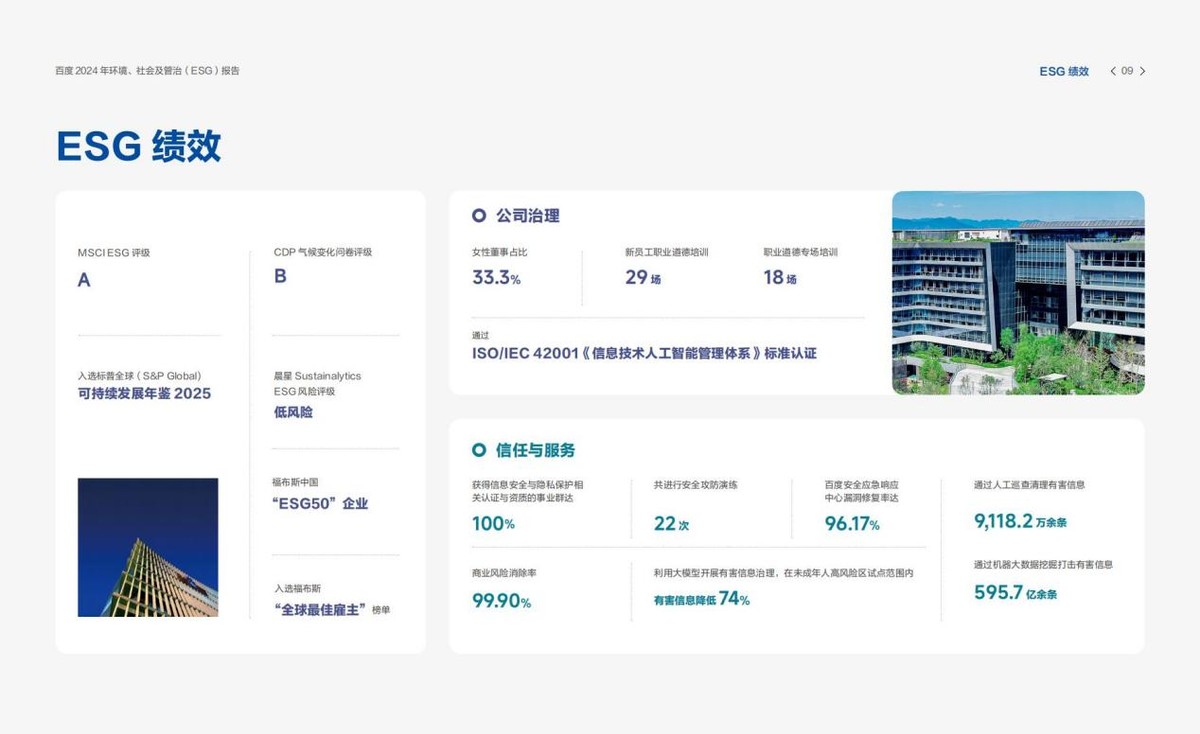This screenshot has height=734, width=1200.
Task: Click the MSCI ESG 评级 label
Action: pyautogui.click(x=114, y=253)
